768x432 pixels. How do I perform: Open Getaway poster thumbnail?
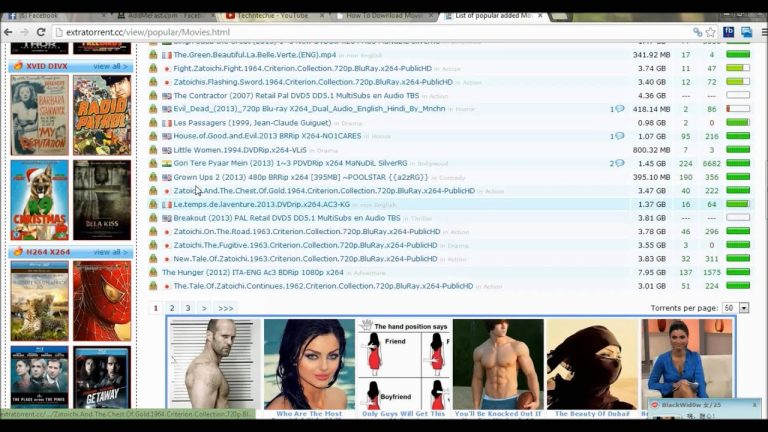pos(102,377)
